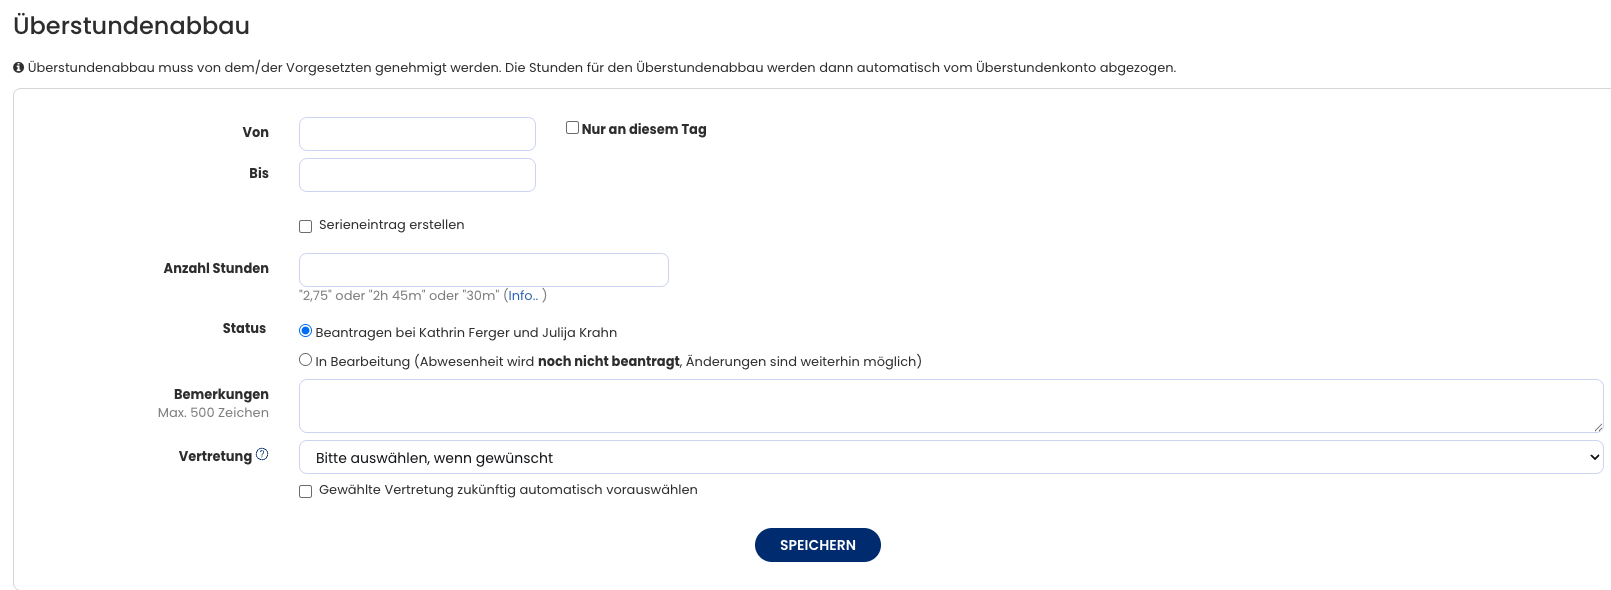This screenshot has width=1611, height=590.
Task: Click the 'Überstundenabbau' page heading
Action: coord(132,26)
